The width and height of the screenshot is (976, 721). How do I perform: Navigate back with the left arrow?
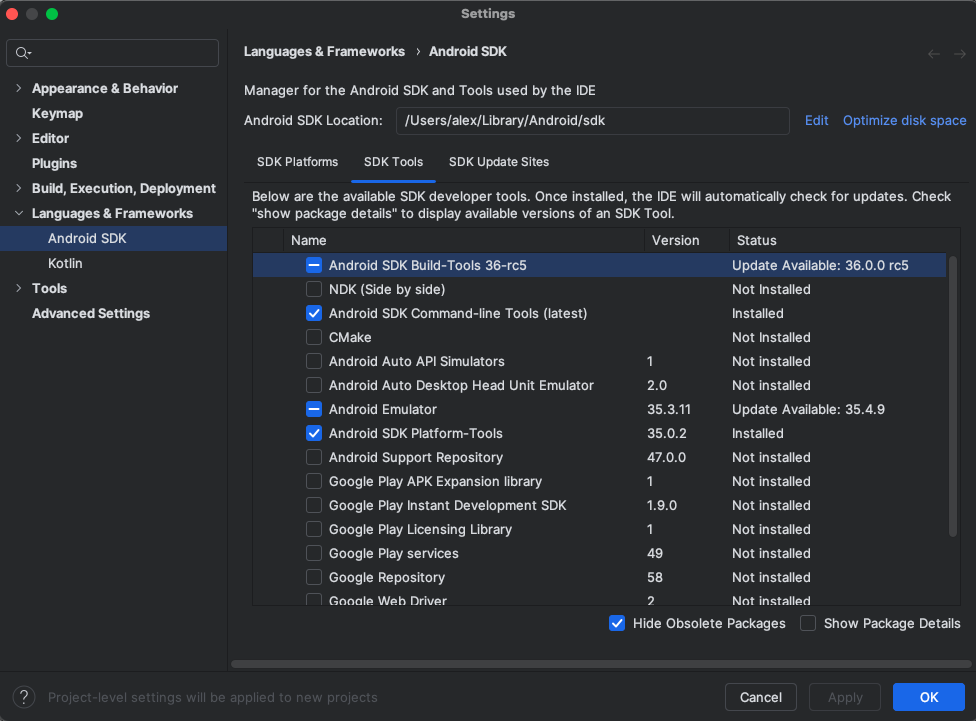pos(934,54)
